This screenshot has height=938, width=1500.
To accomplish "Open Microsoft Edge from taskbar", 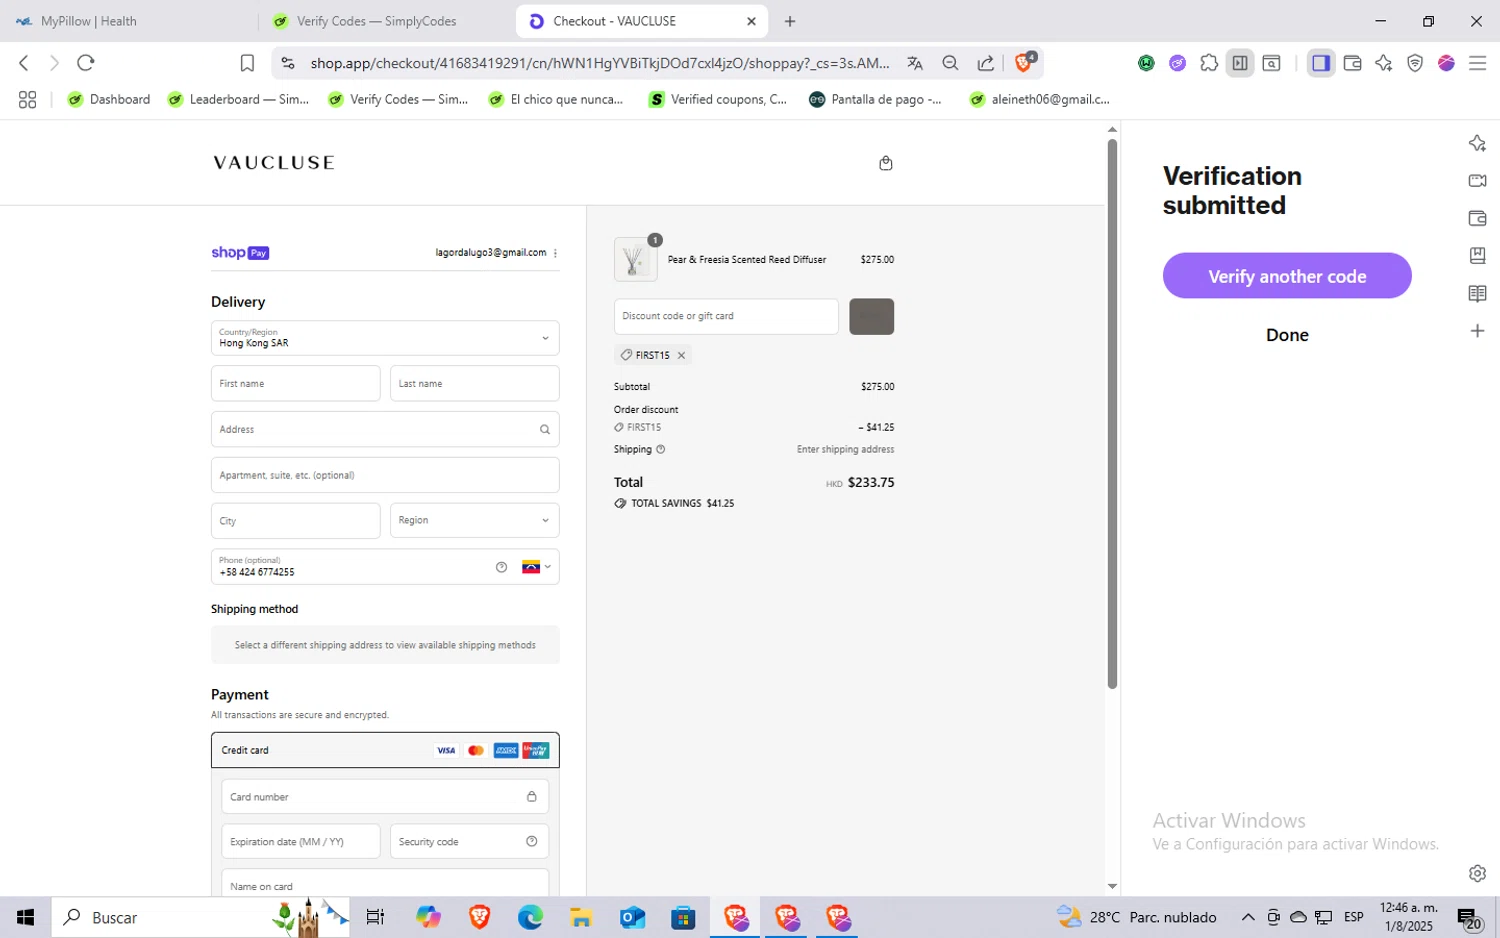I will pyautogui.click(x=530, y=917).
